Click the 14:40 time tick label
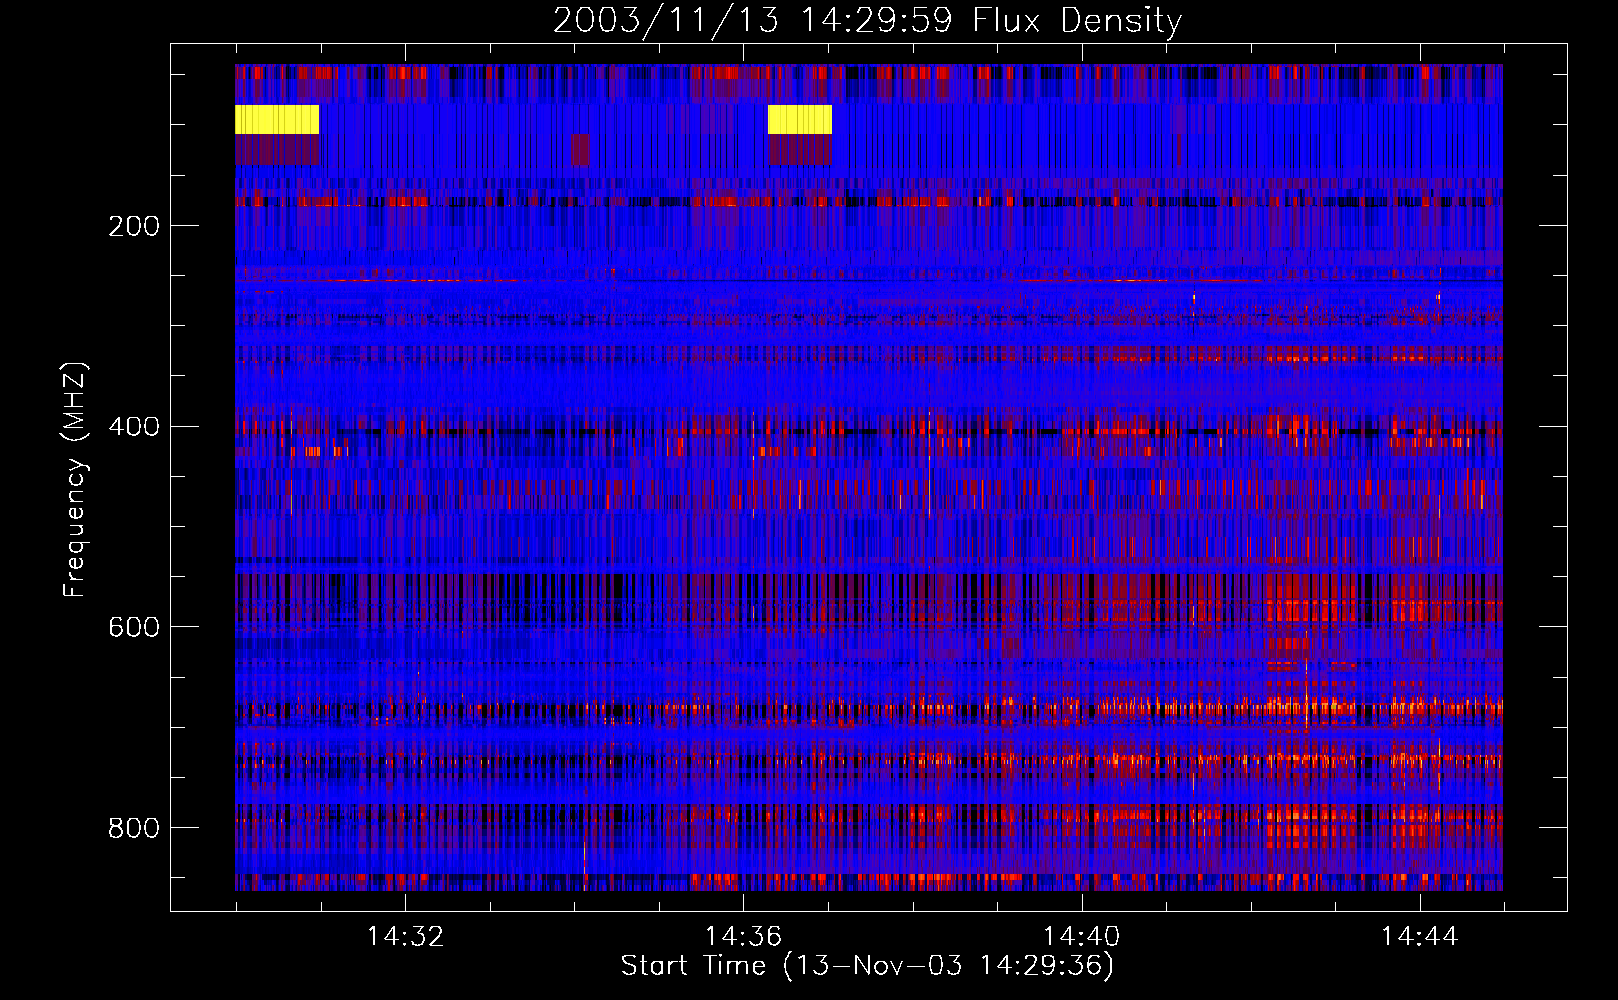The height and width of the screenshot is (1000, 1618). pos(1081,936)
